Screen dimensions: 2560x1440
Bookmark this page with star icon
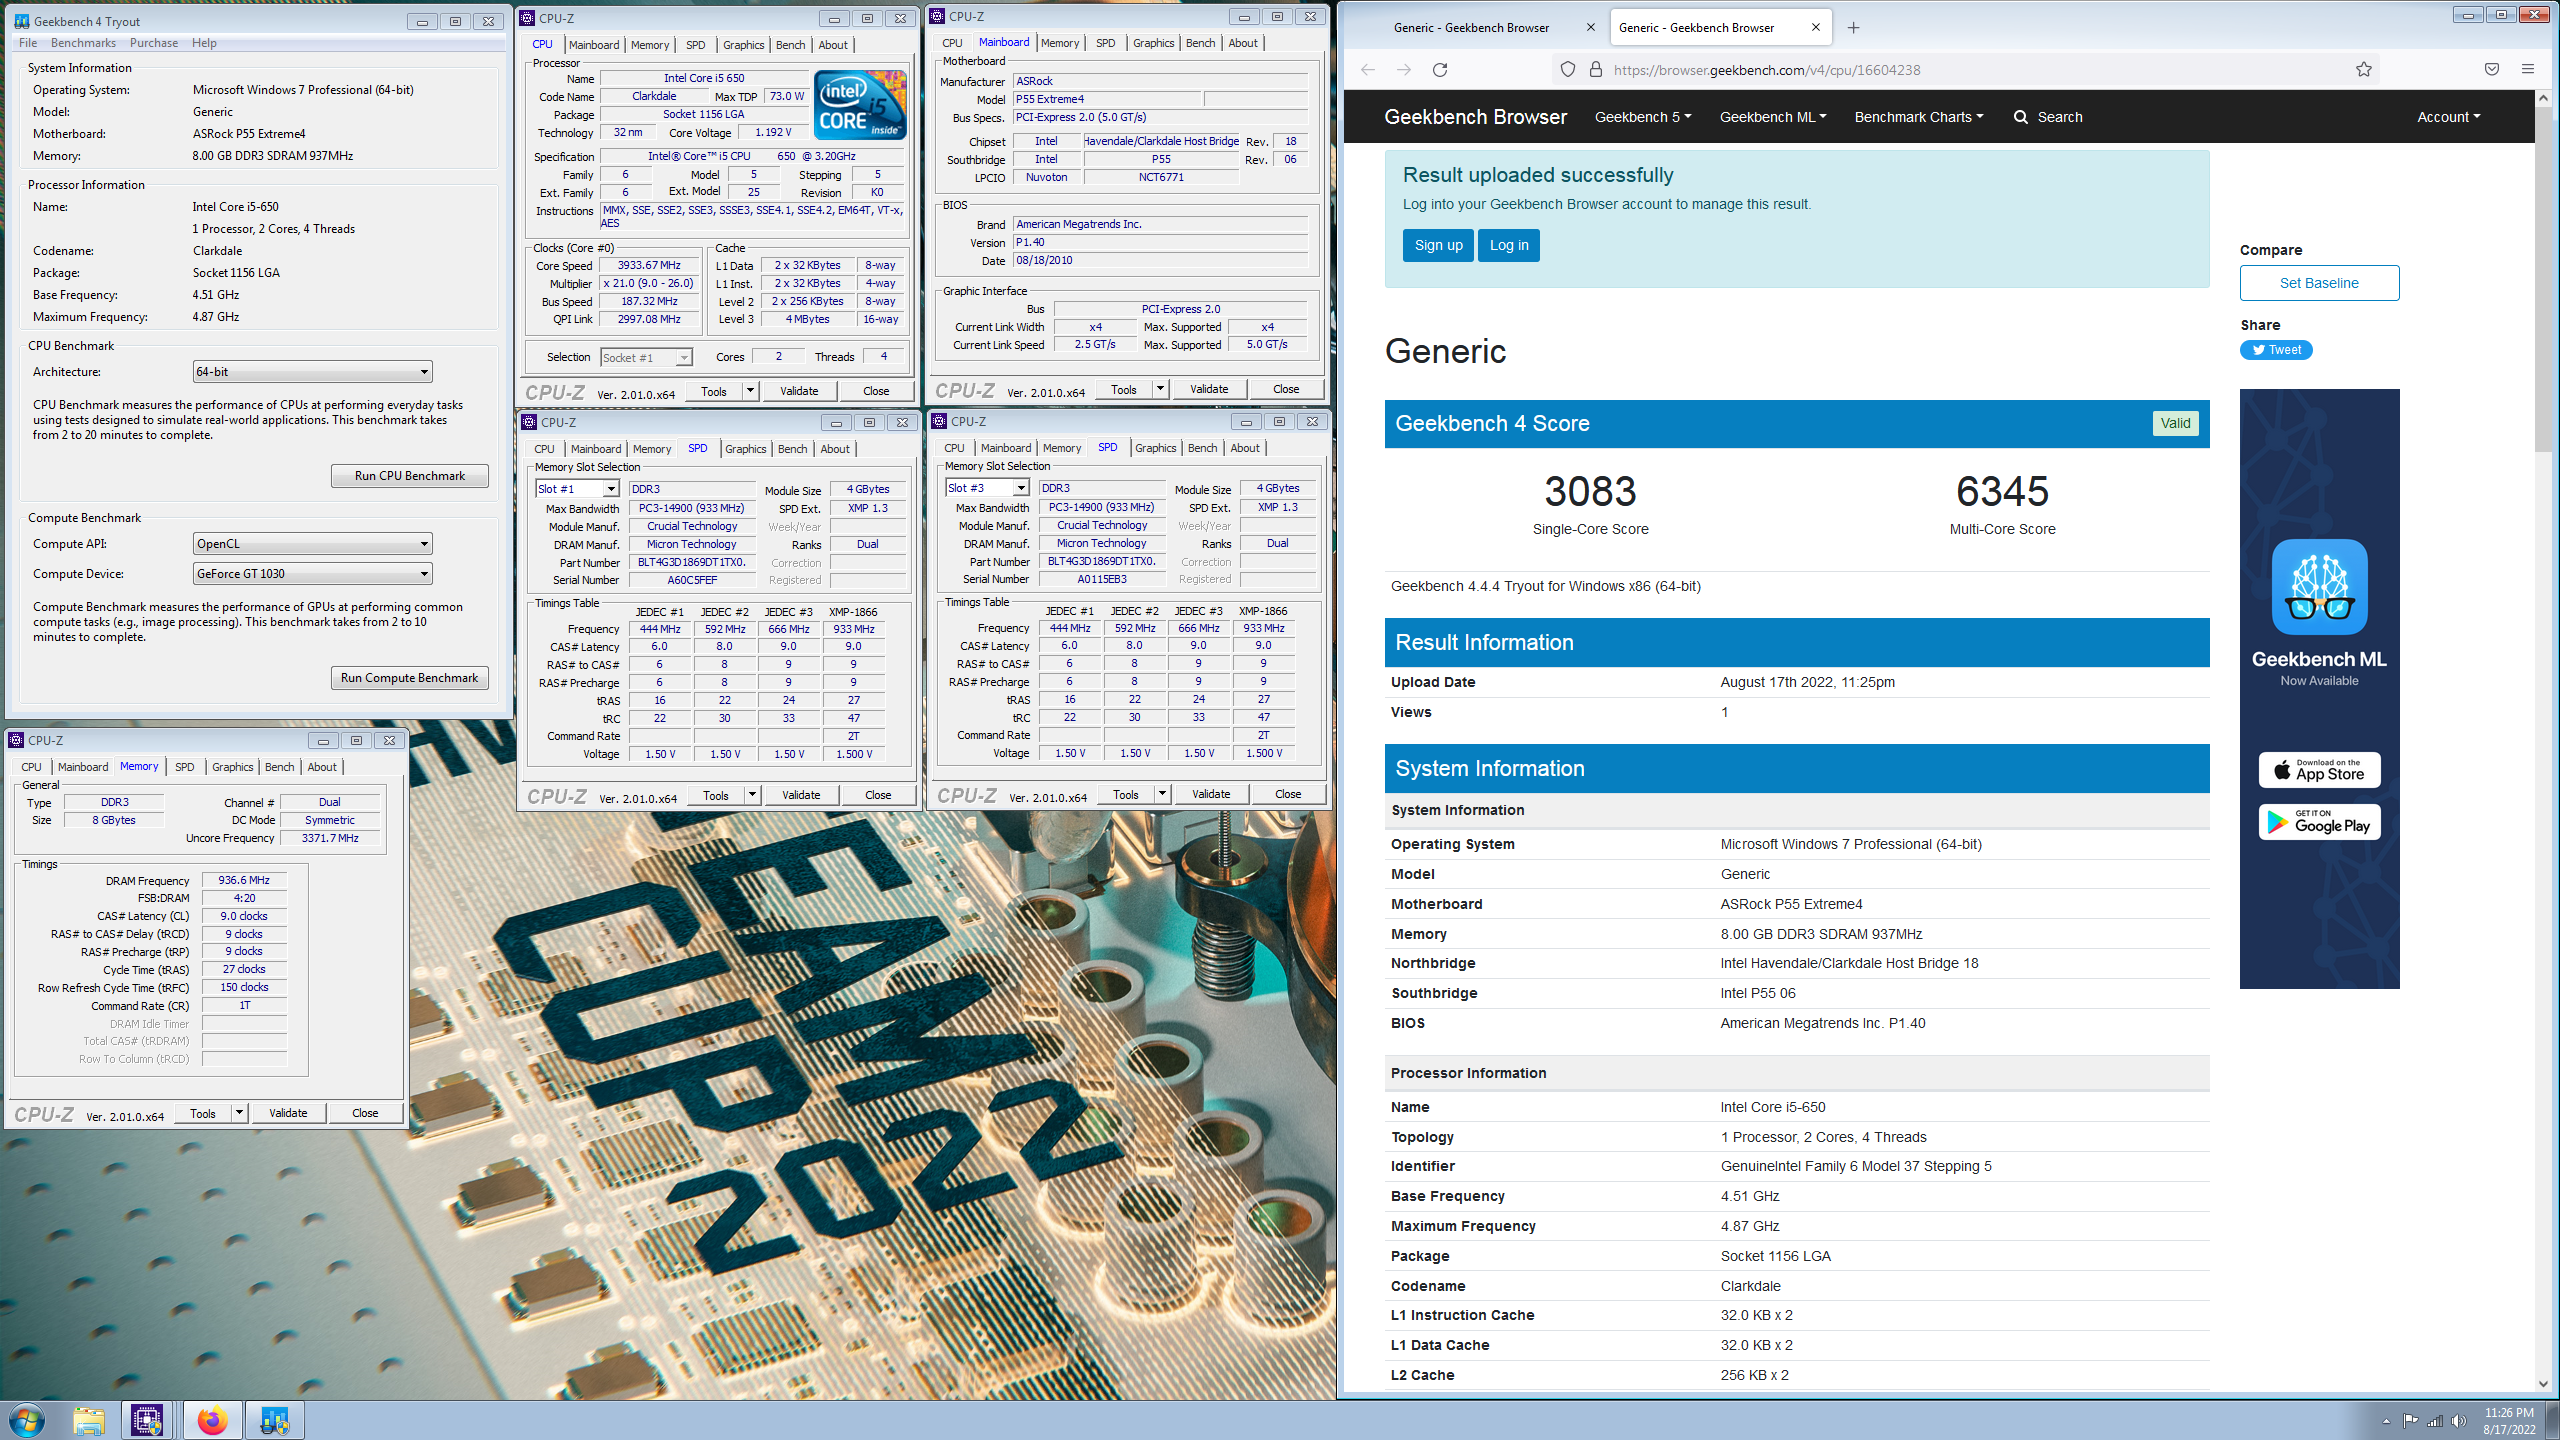point(2363,69)
